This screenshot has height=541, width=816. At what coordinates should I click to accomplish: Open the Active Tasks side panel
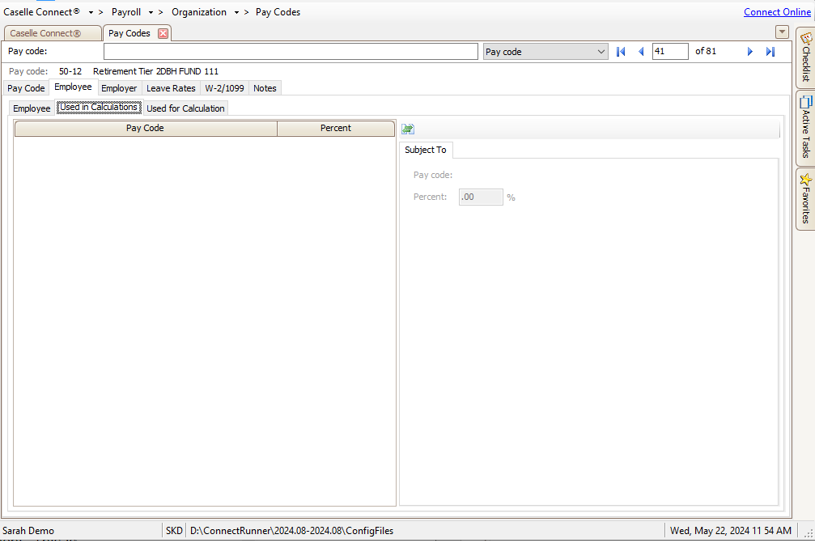[x=805, y=127]
